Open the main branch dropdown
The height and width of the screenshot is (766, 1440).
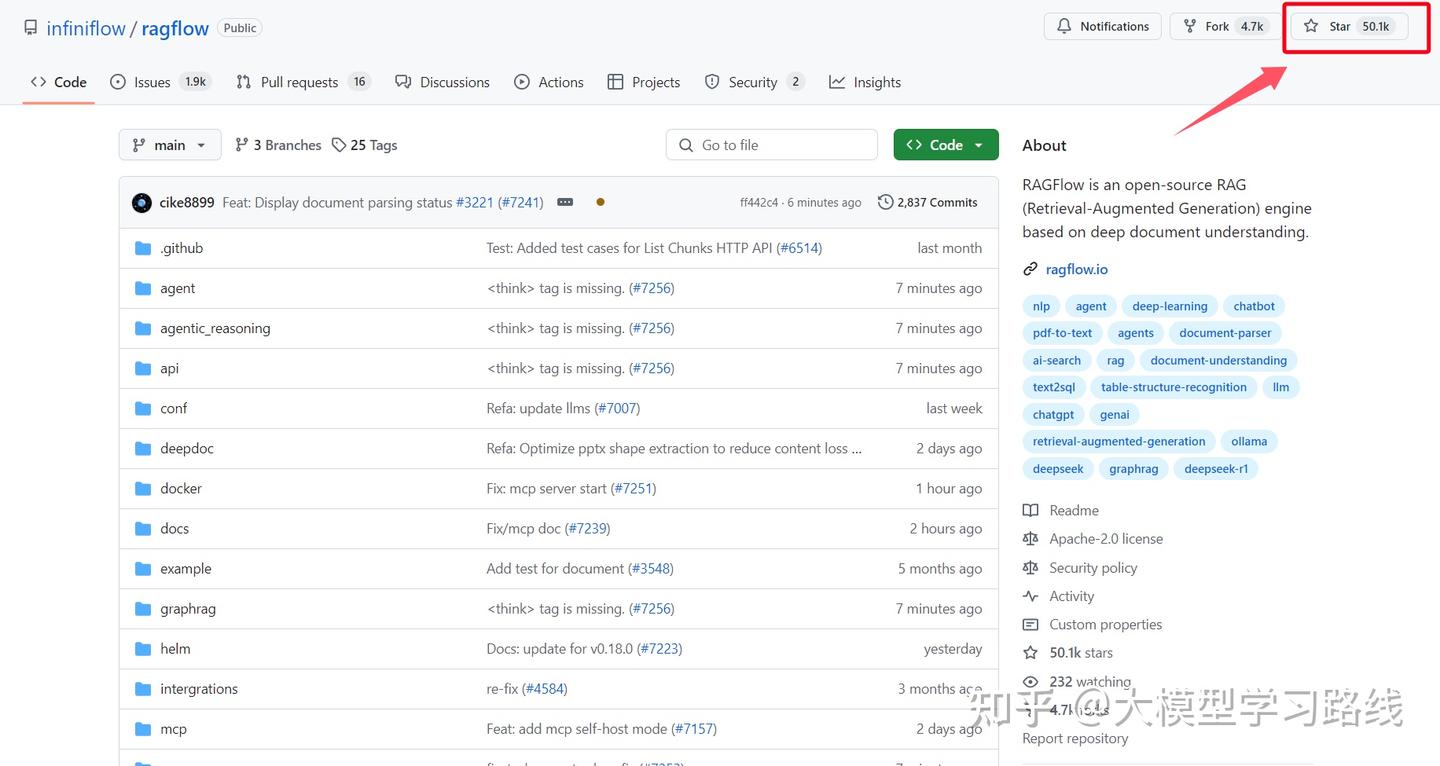pos(169,145)
